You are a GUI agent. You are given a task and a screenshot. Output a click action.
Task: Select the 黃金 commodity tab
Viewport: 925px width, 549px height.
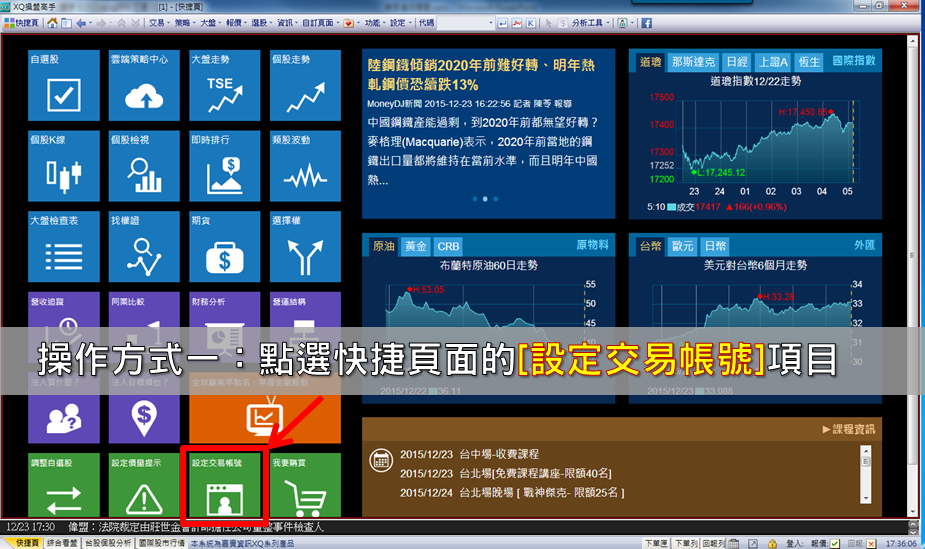point(415,246)
